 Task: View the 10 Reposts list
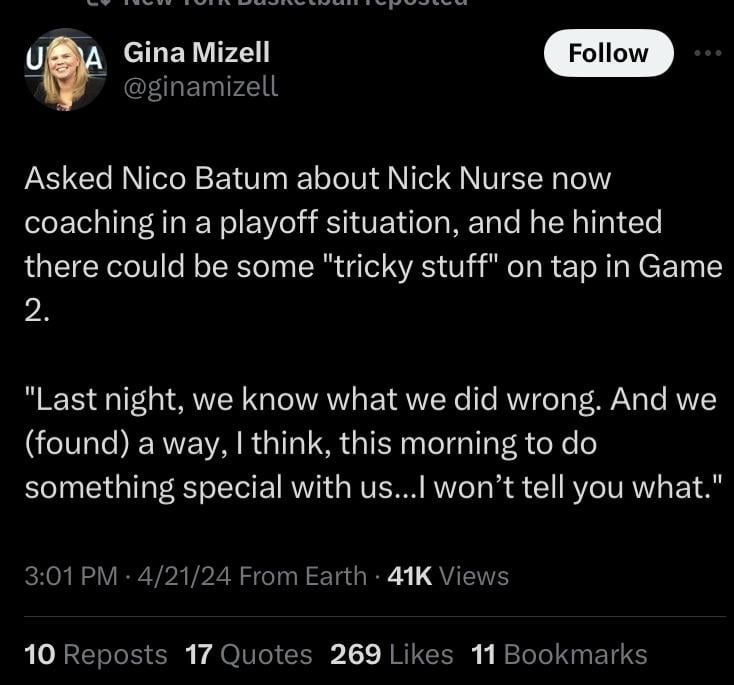point(96,654)
